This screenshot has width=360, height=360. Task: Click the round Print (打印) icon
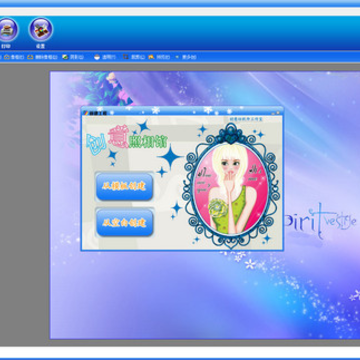pyautogui.click(x=7, y=29)
